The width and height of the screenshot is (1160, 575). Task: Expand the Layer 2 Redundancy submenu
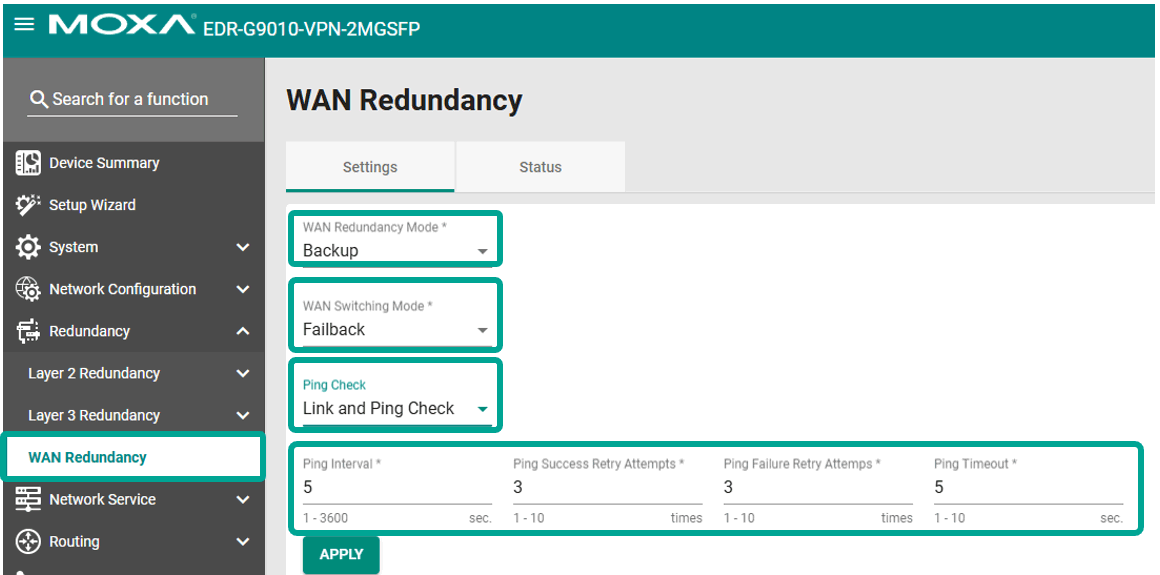(x=243, y=373)
